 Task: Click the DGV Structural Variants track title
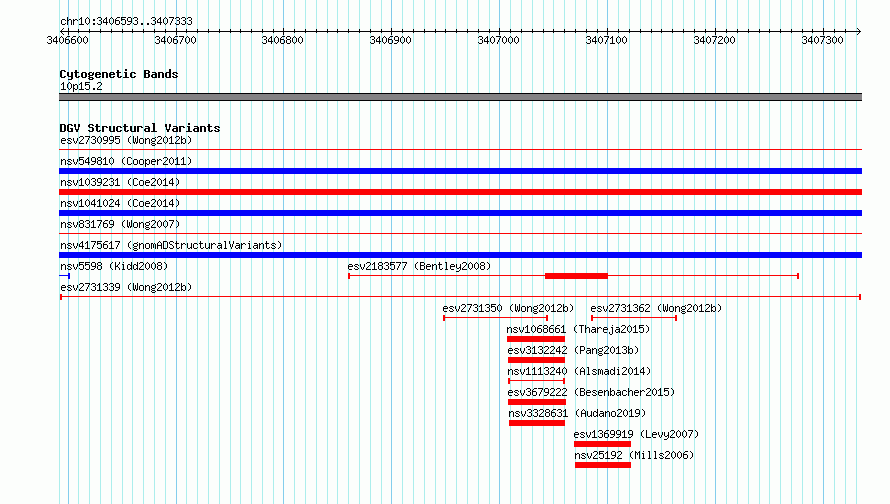[140, 128]
